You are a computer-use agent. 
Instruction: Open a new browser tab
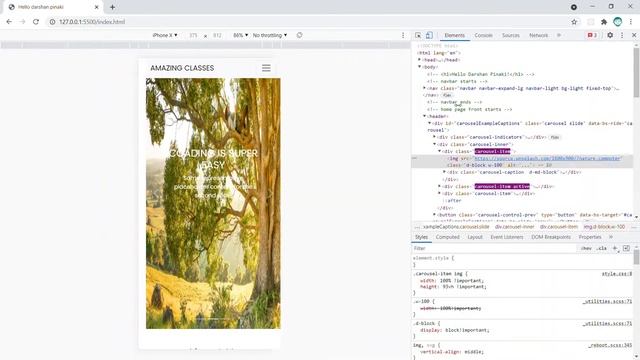pyautogui.click(x=112, y=7)
